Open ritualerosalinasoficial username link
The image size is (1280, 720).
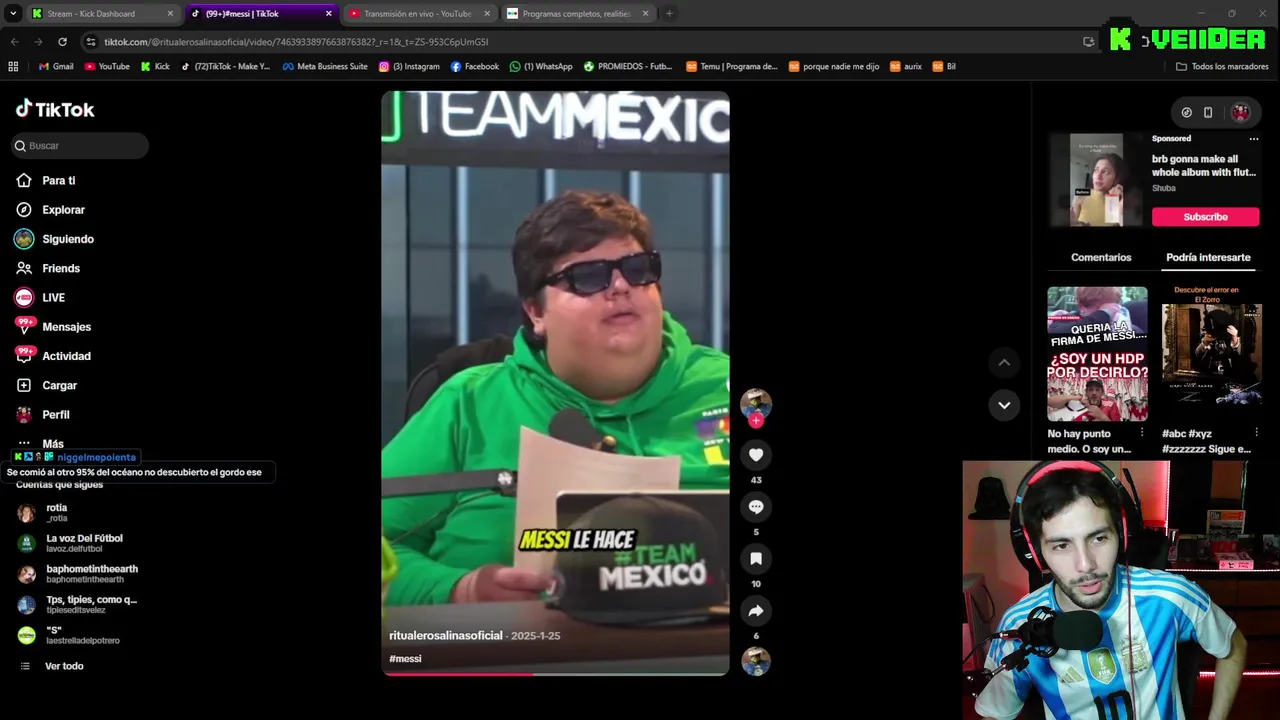pos(446,636)
